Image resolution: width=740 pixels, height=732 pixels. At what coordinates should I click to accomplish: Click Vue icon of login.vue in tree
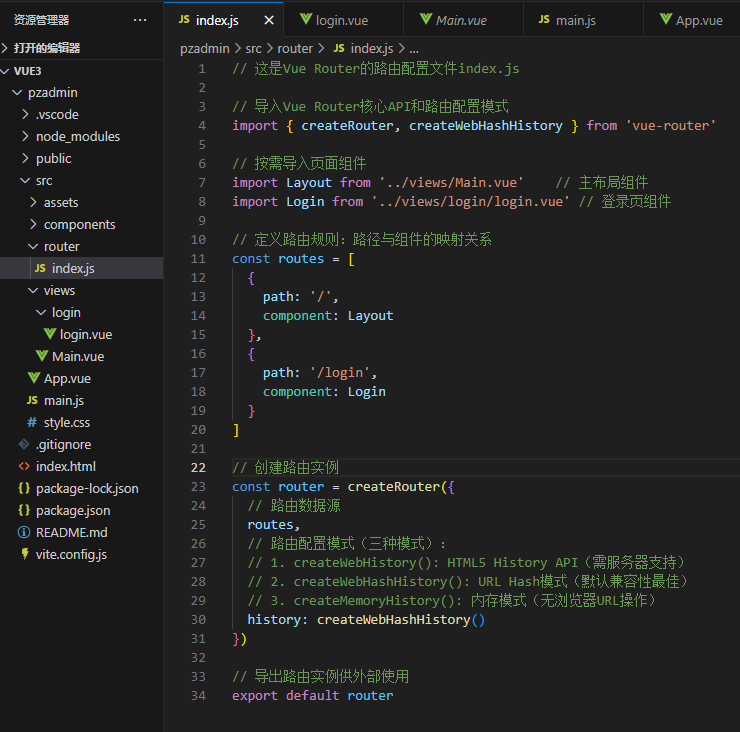(50, 334)
